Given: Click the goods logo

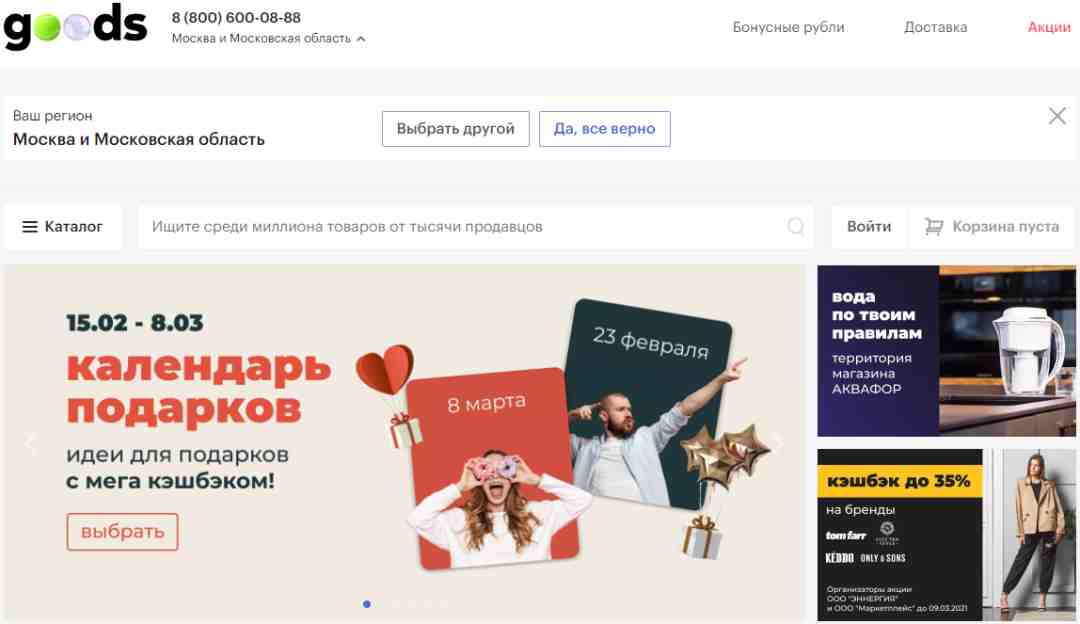Looking at the screenshot, I should [x=75, y=25].
